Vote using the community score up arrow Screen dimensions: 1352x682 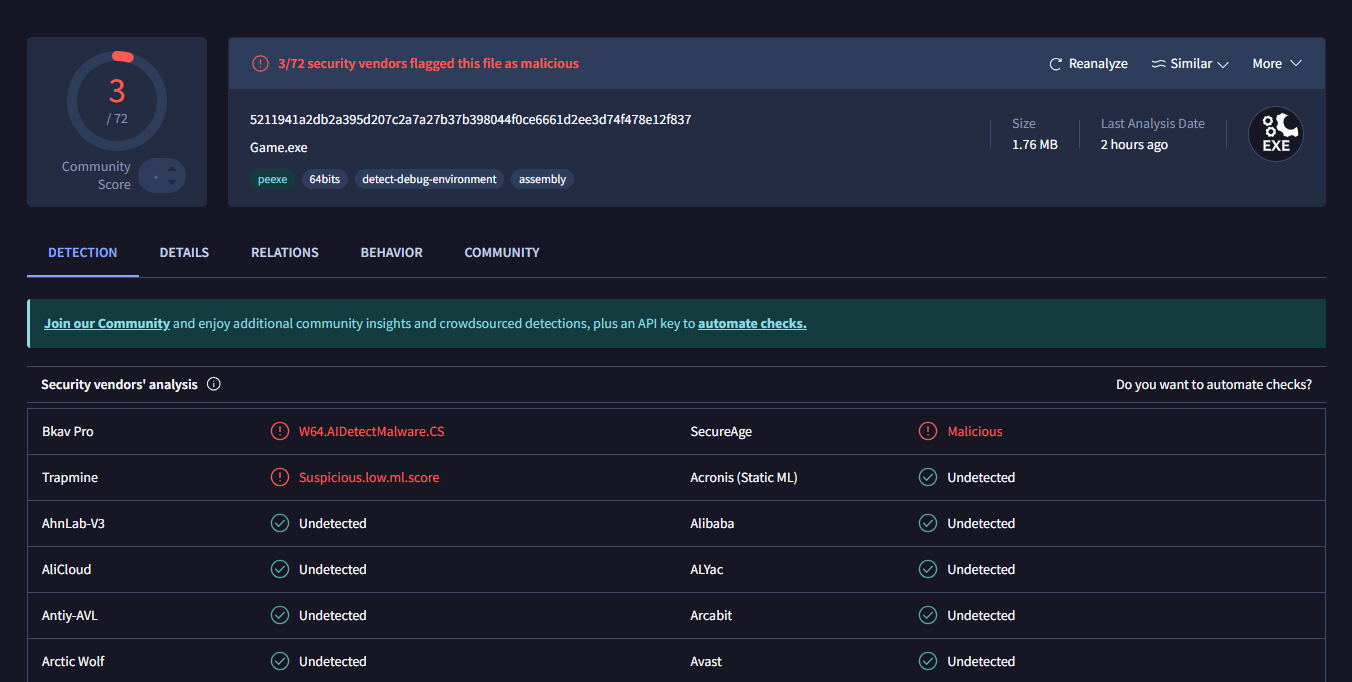point(172,169)
